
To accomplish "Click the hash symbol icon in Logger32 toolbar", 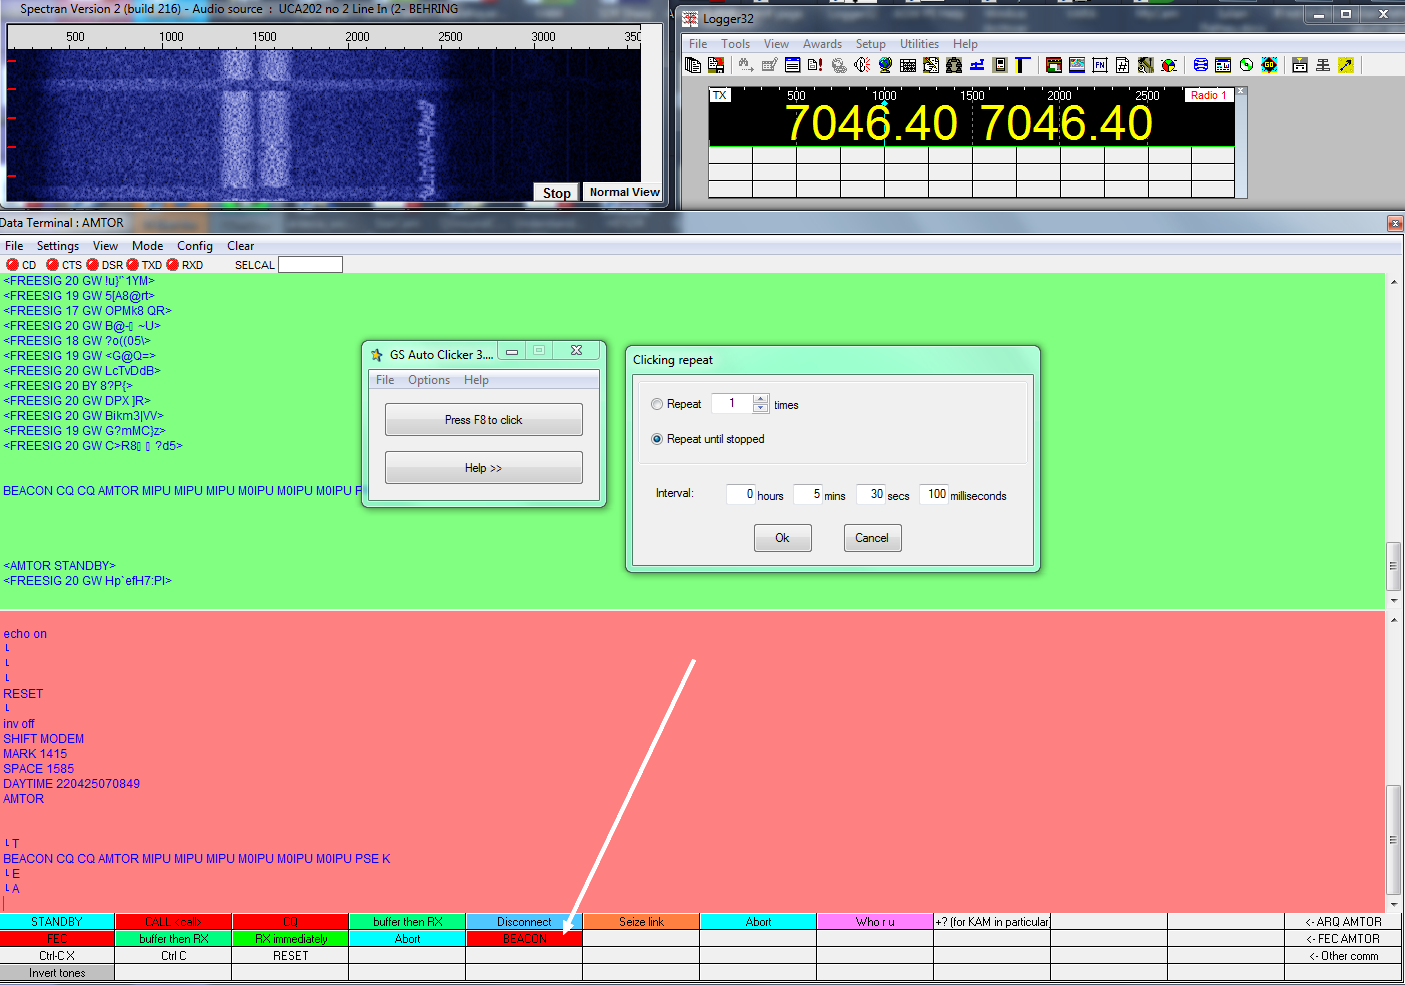I will tap(1123, 65).
